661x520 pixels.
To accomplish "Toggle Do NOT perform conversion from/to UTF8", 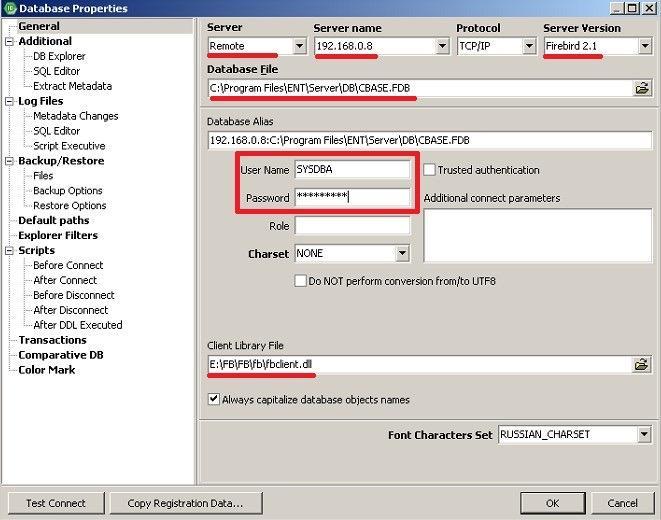I will coord(300,281).
